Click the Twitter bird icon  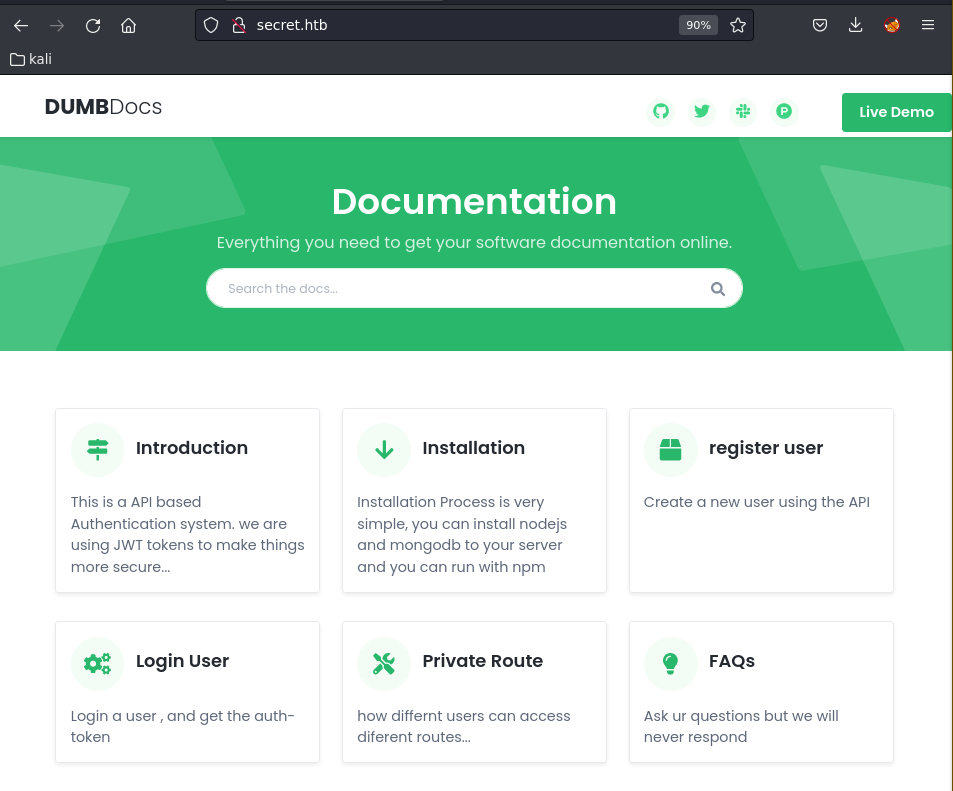click(x=702, y=111)
